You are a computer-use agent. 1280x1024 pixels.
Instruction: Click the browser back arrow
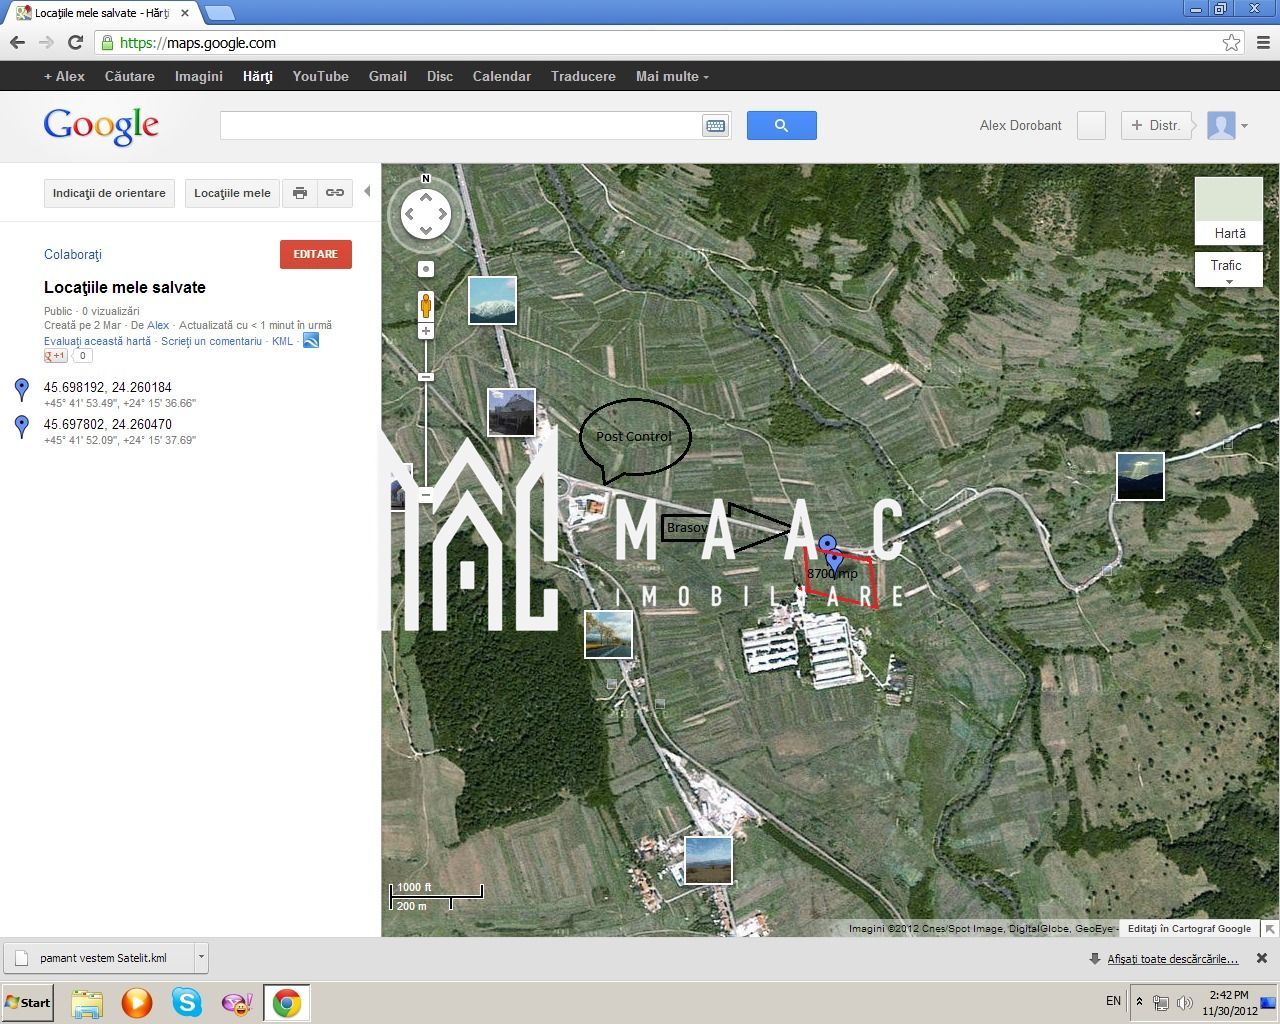(x=17, y=43)
